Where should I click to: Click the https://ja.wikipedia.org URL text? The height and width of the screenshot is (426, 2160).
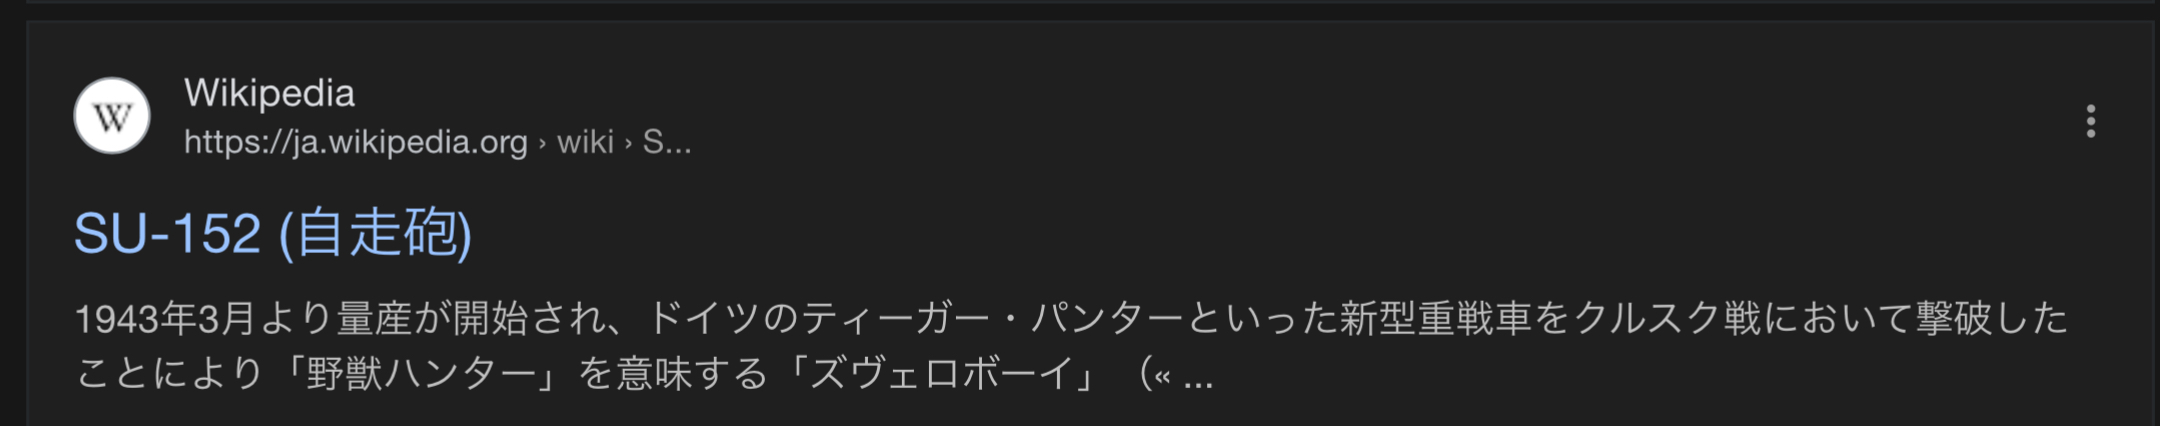click(x=355, y=142)
